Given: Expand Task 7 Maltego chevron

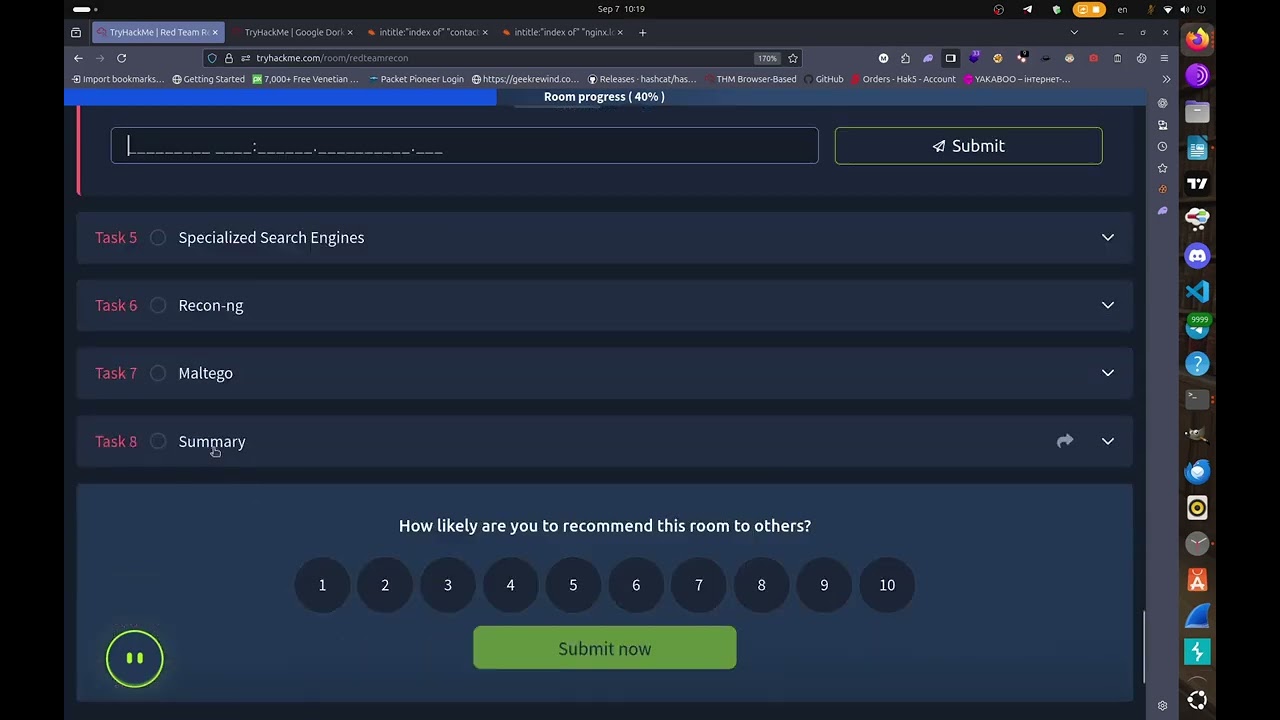Looking at the screenshot, I should pos(1108,373).
